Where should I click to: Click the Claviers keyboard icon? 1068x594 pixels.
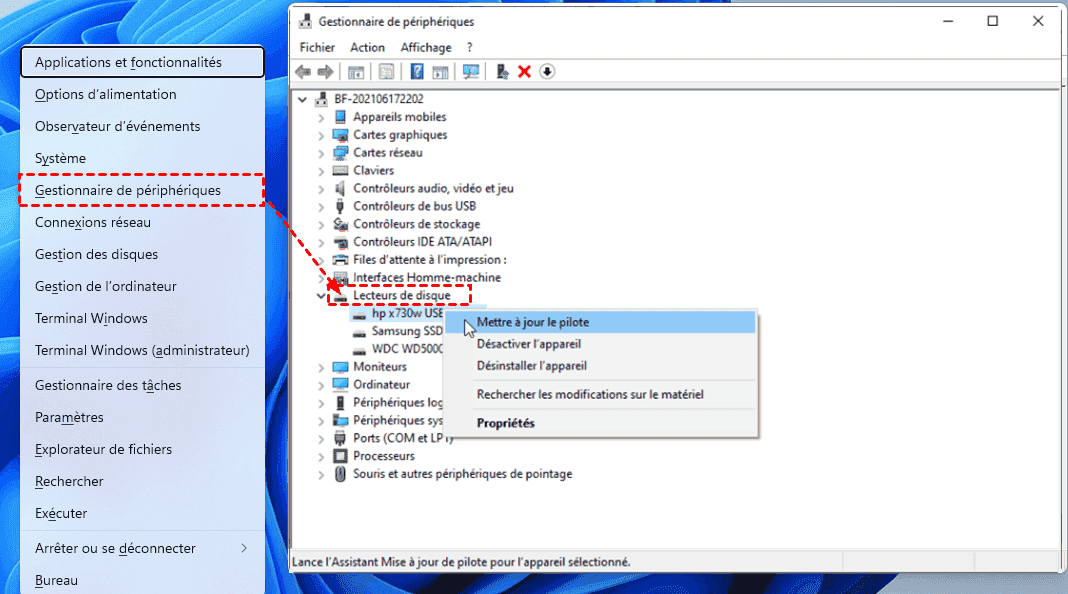[340, 170]
